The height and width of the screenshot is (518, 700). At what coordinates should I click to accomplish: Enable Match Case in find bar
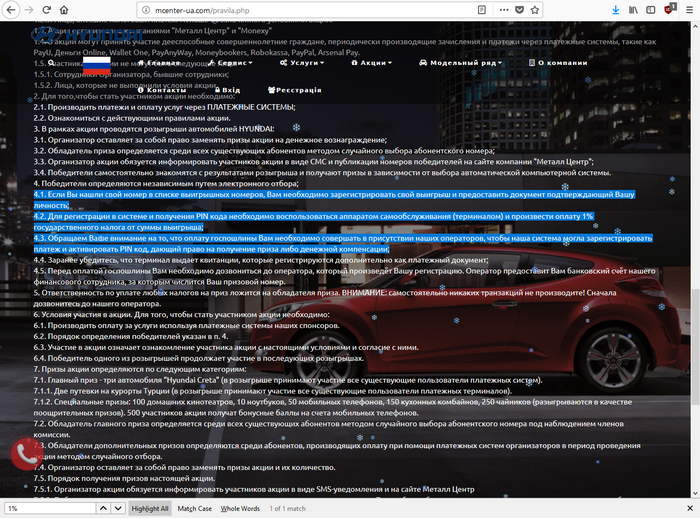pyautogui.click(x=194, y=509)
